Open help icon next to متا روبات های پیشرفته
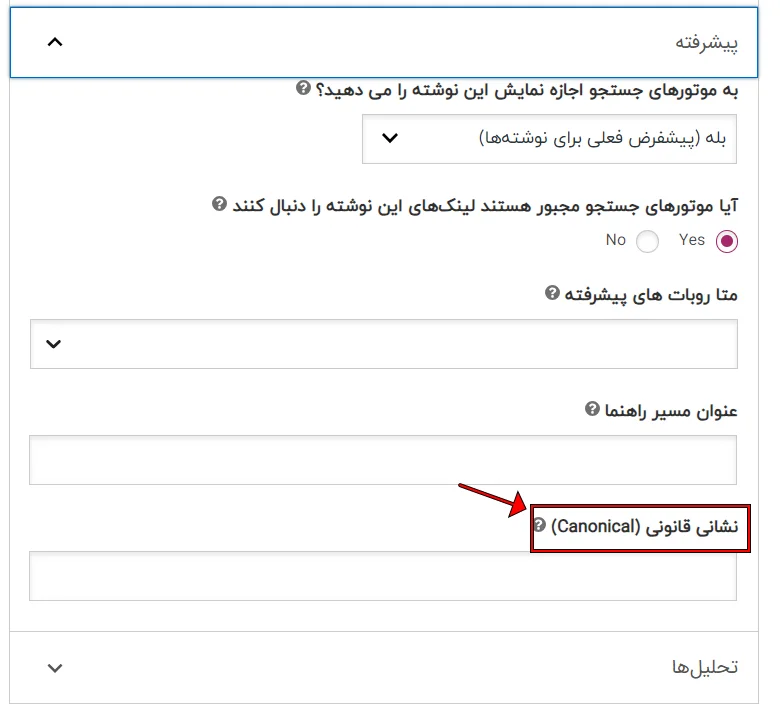The height and width of the screenshot is (718, 780). click(552, 293)
